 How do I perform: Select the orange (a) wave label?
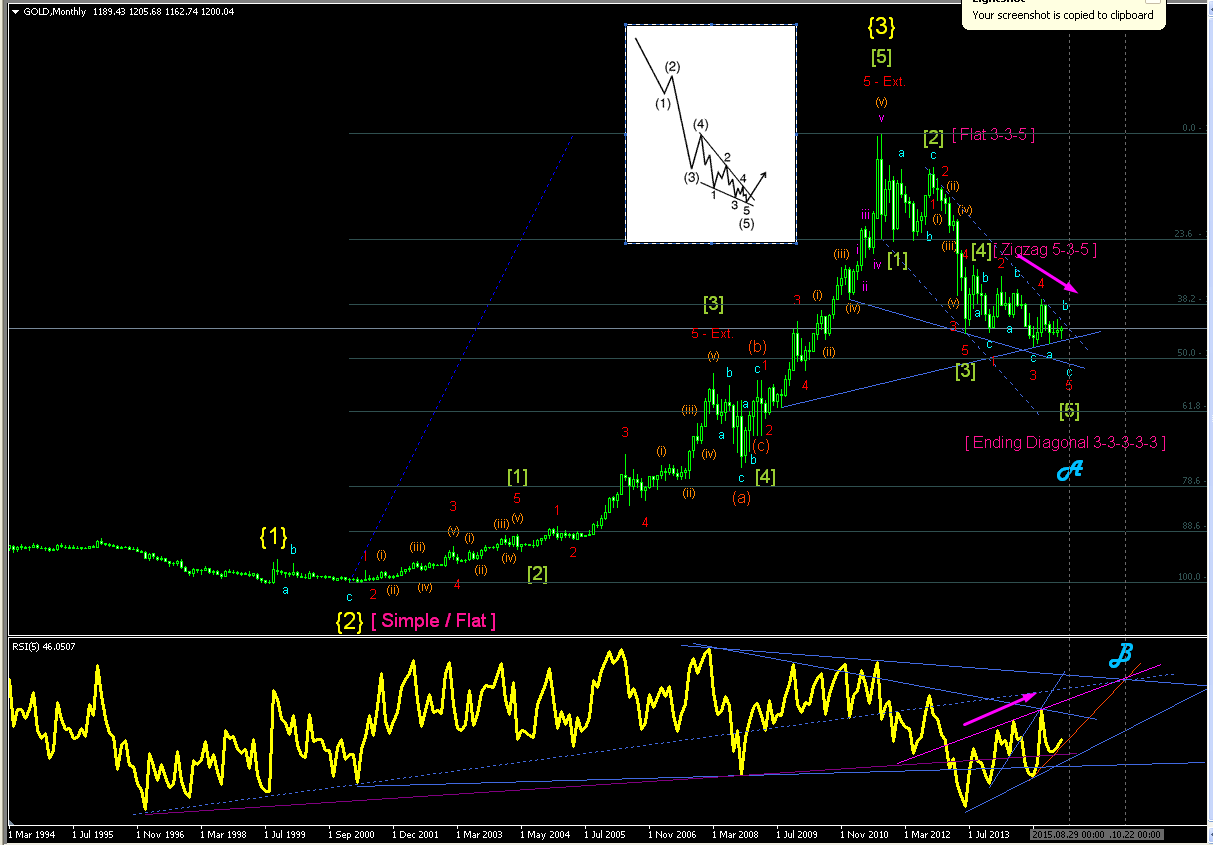click(741, 496)
